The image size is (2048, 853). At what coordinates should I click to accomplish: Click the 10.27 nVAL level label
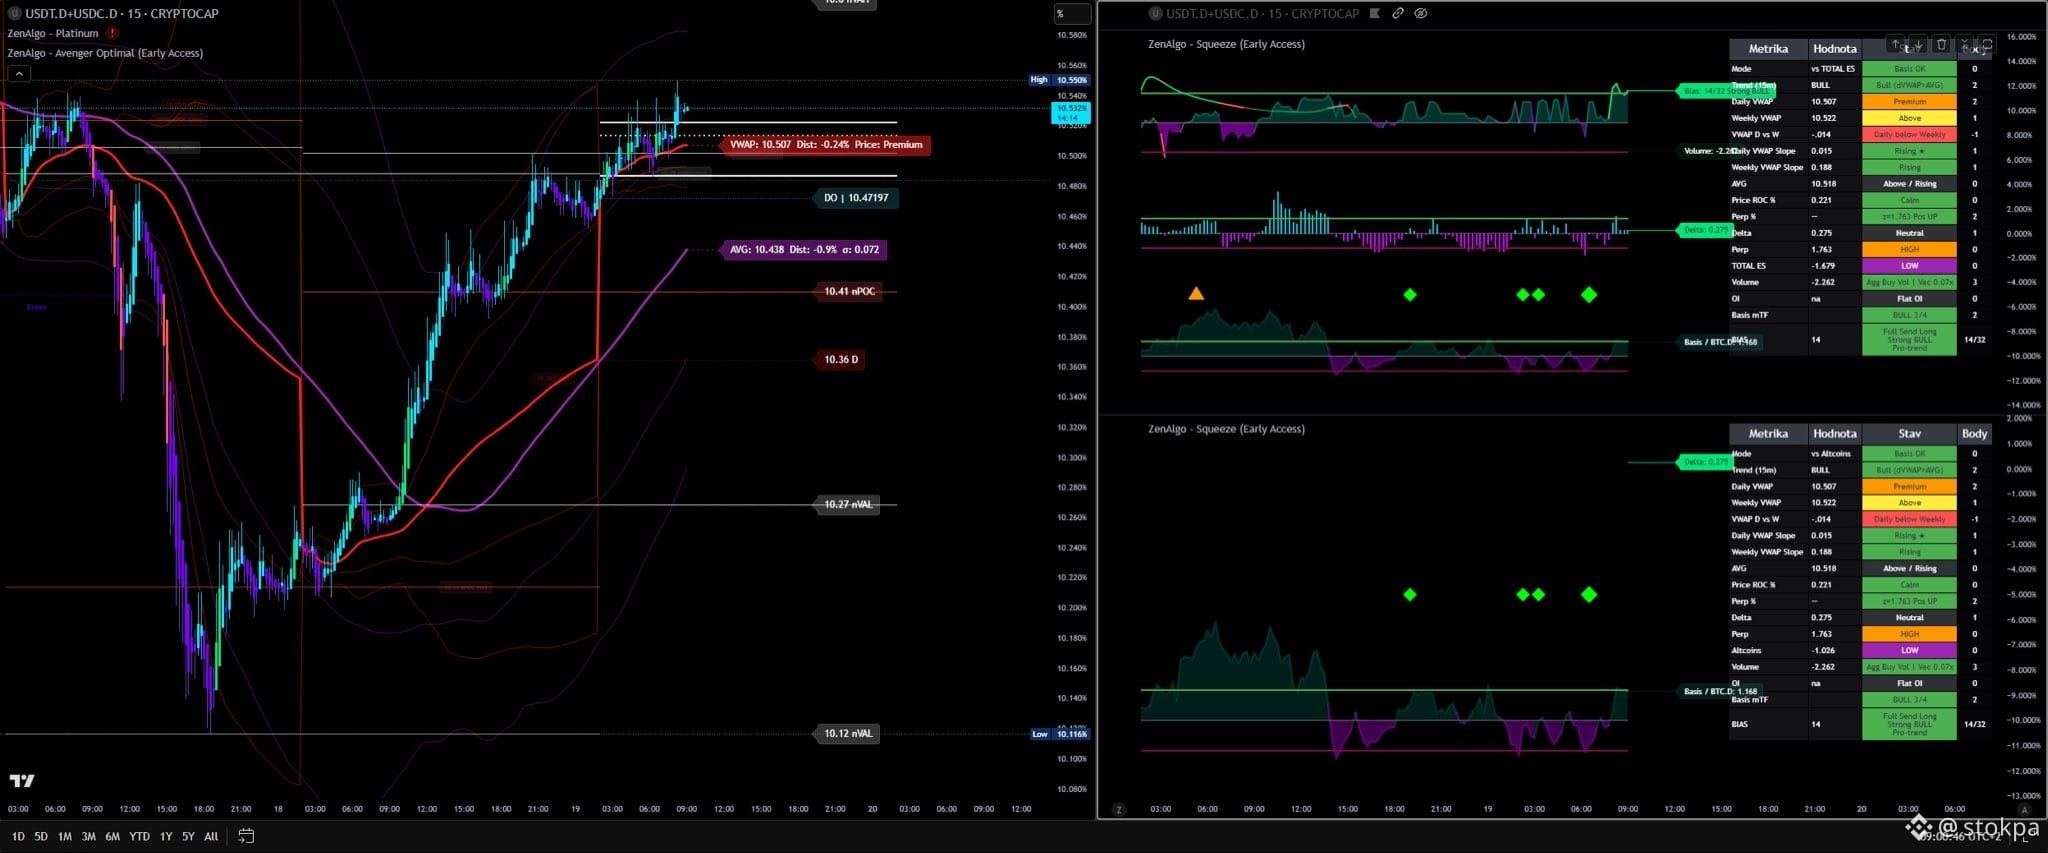tap(848, 505)
